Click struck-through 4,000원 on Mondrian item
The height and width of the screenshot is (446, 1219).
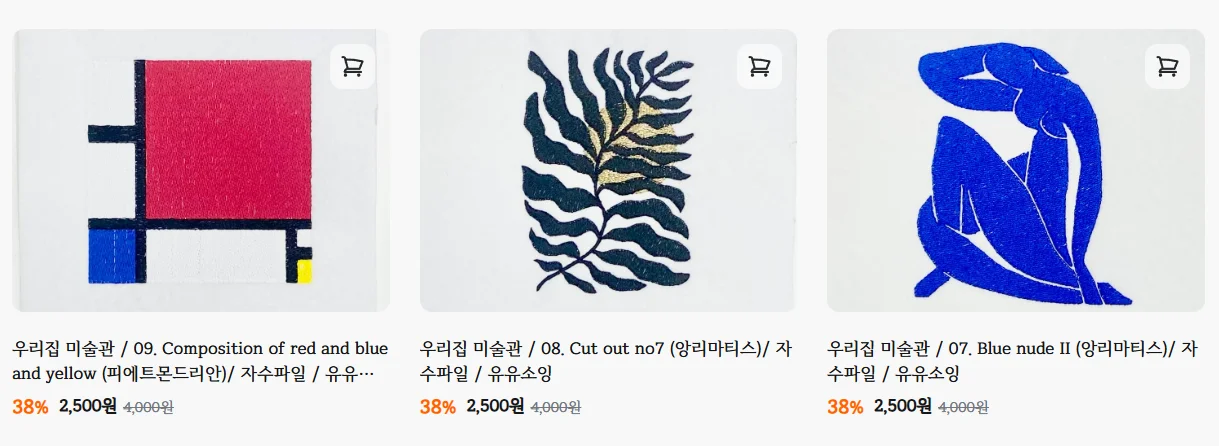pyautogui.click(x=148, y=407)
